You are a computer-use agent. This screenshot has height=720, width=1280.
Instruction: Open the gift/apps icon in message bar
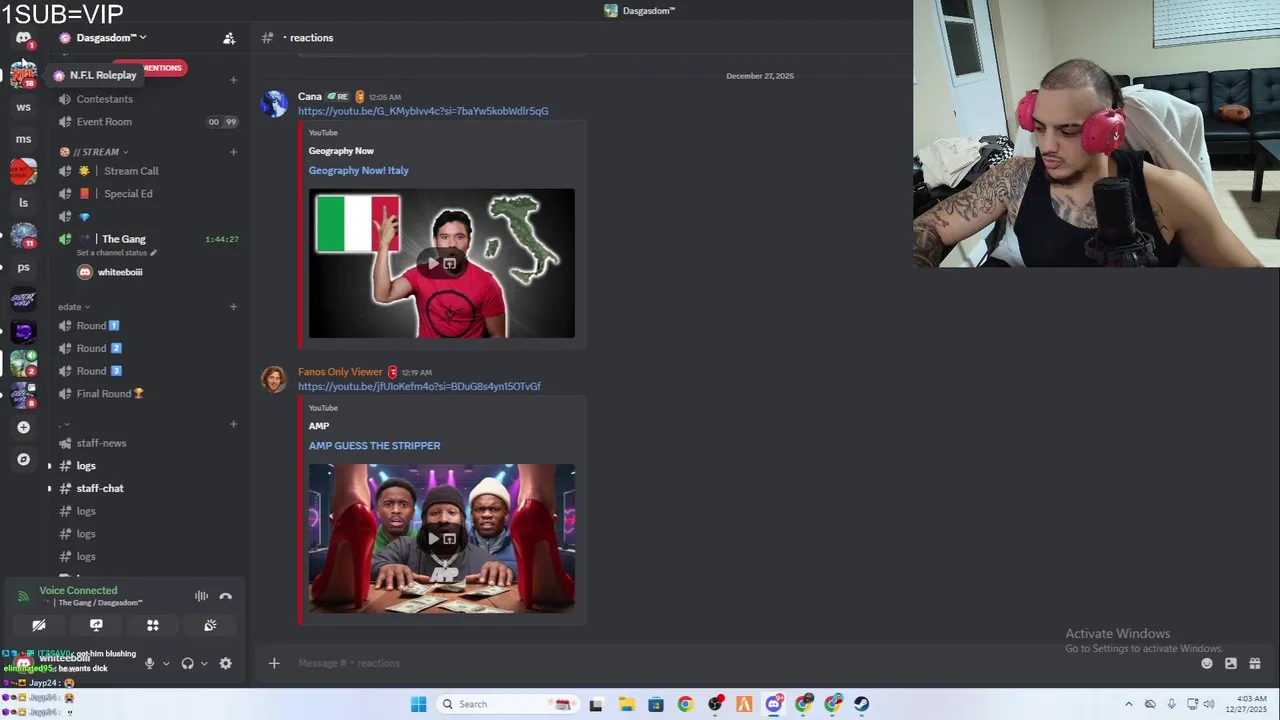(1255, 663)
